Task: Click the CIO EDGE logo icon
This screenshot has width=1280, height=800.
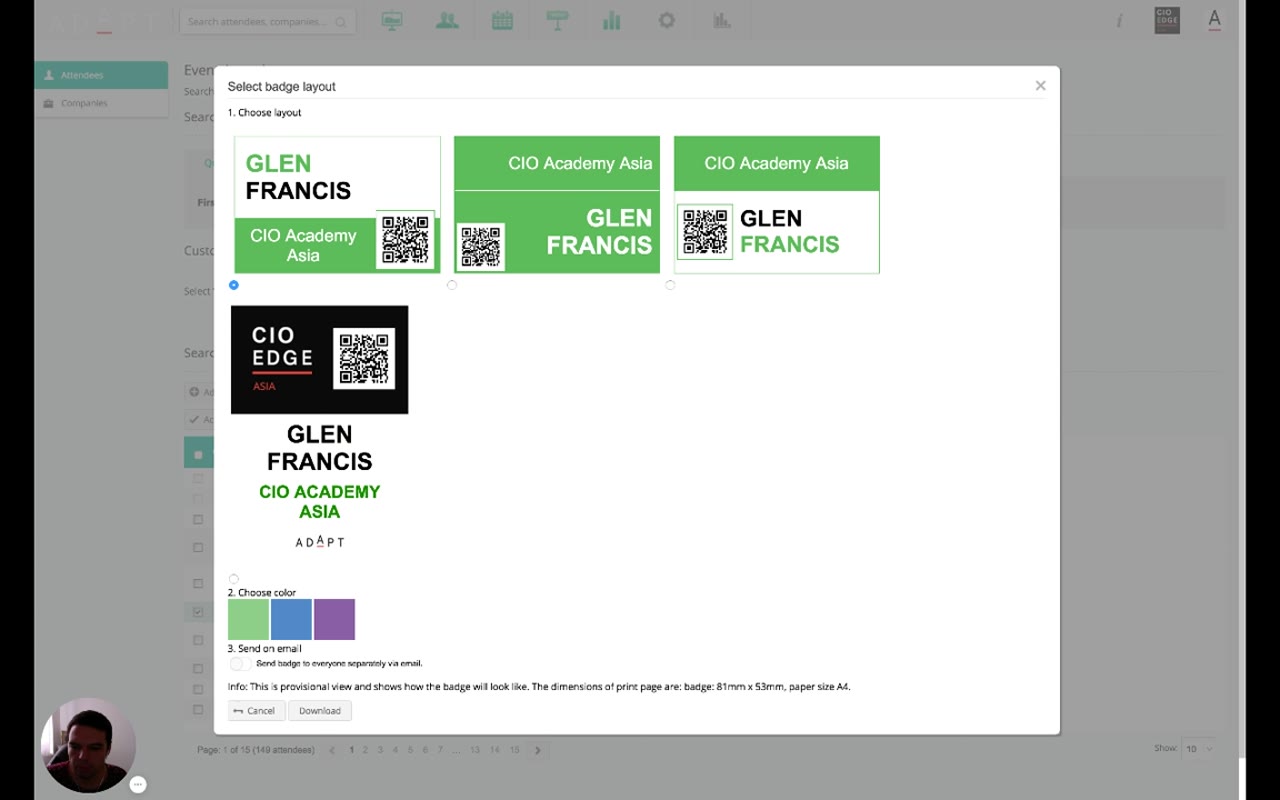Action: coord(1167,20)
